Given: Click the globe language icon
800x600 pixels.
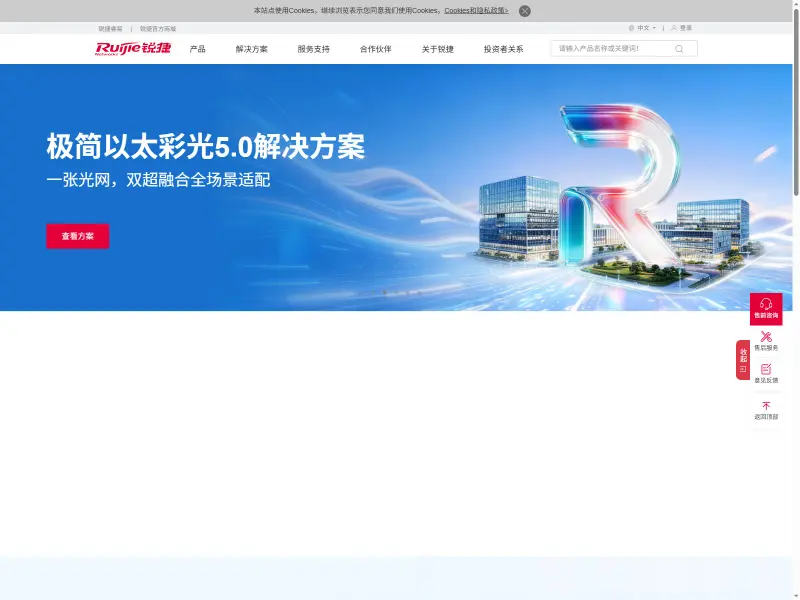Looking at the screenshot, I should [x=631, y=28].
